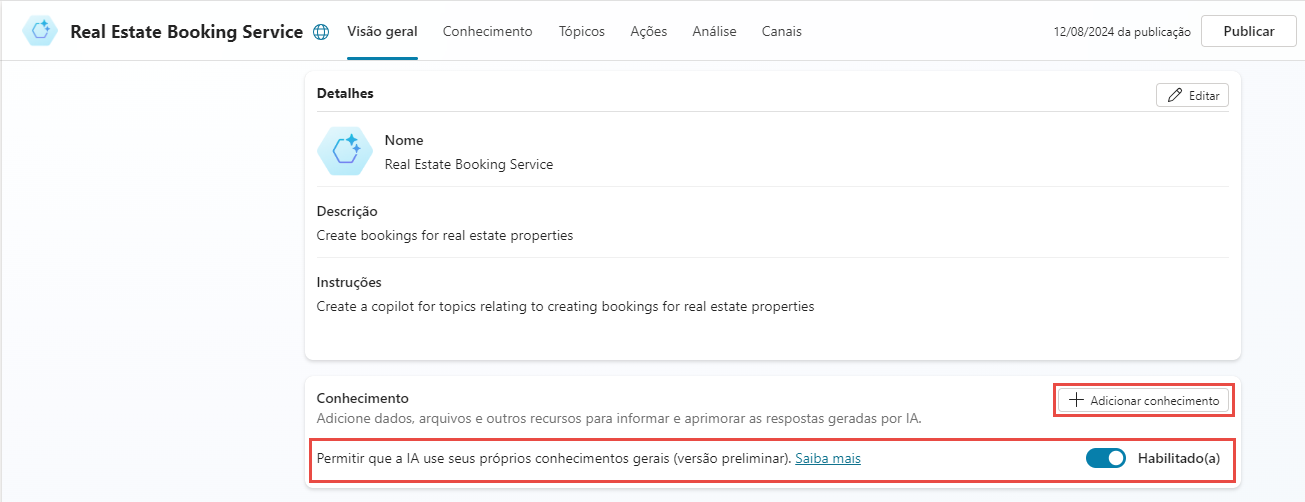Click the Descrição text section
This screenshot has height=502, width=1305.
(444, 236)
